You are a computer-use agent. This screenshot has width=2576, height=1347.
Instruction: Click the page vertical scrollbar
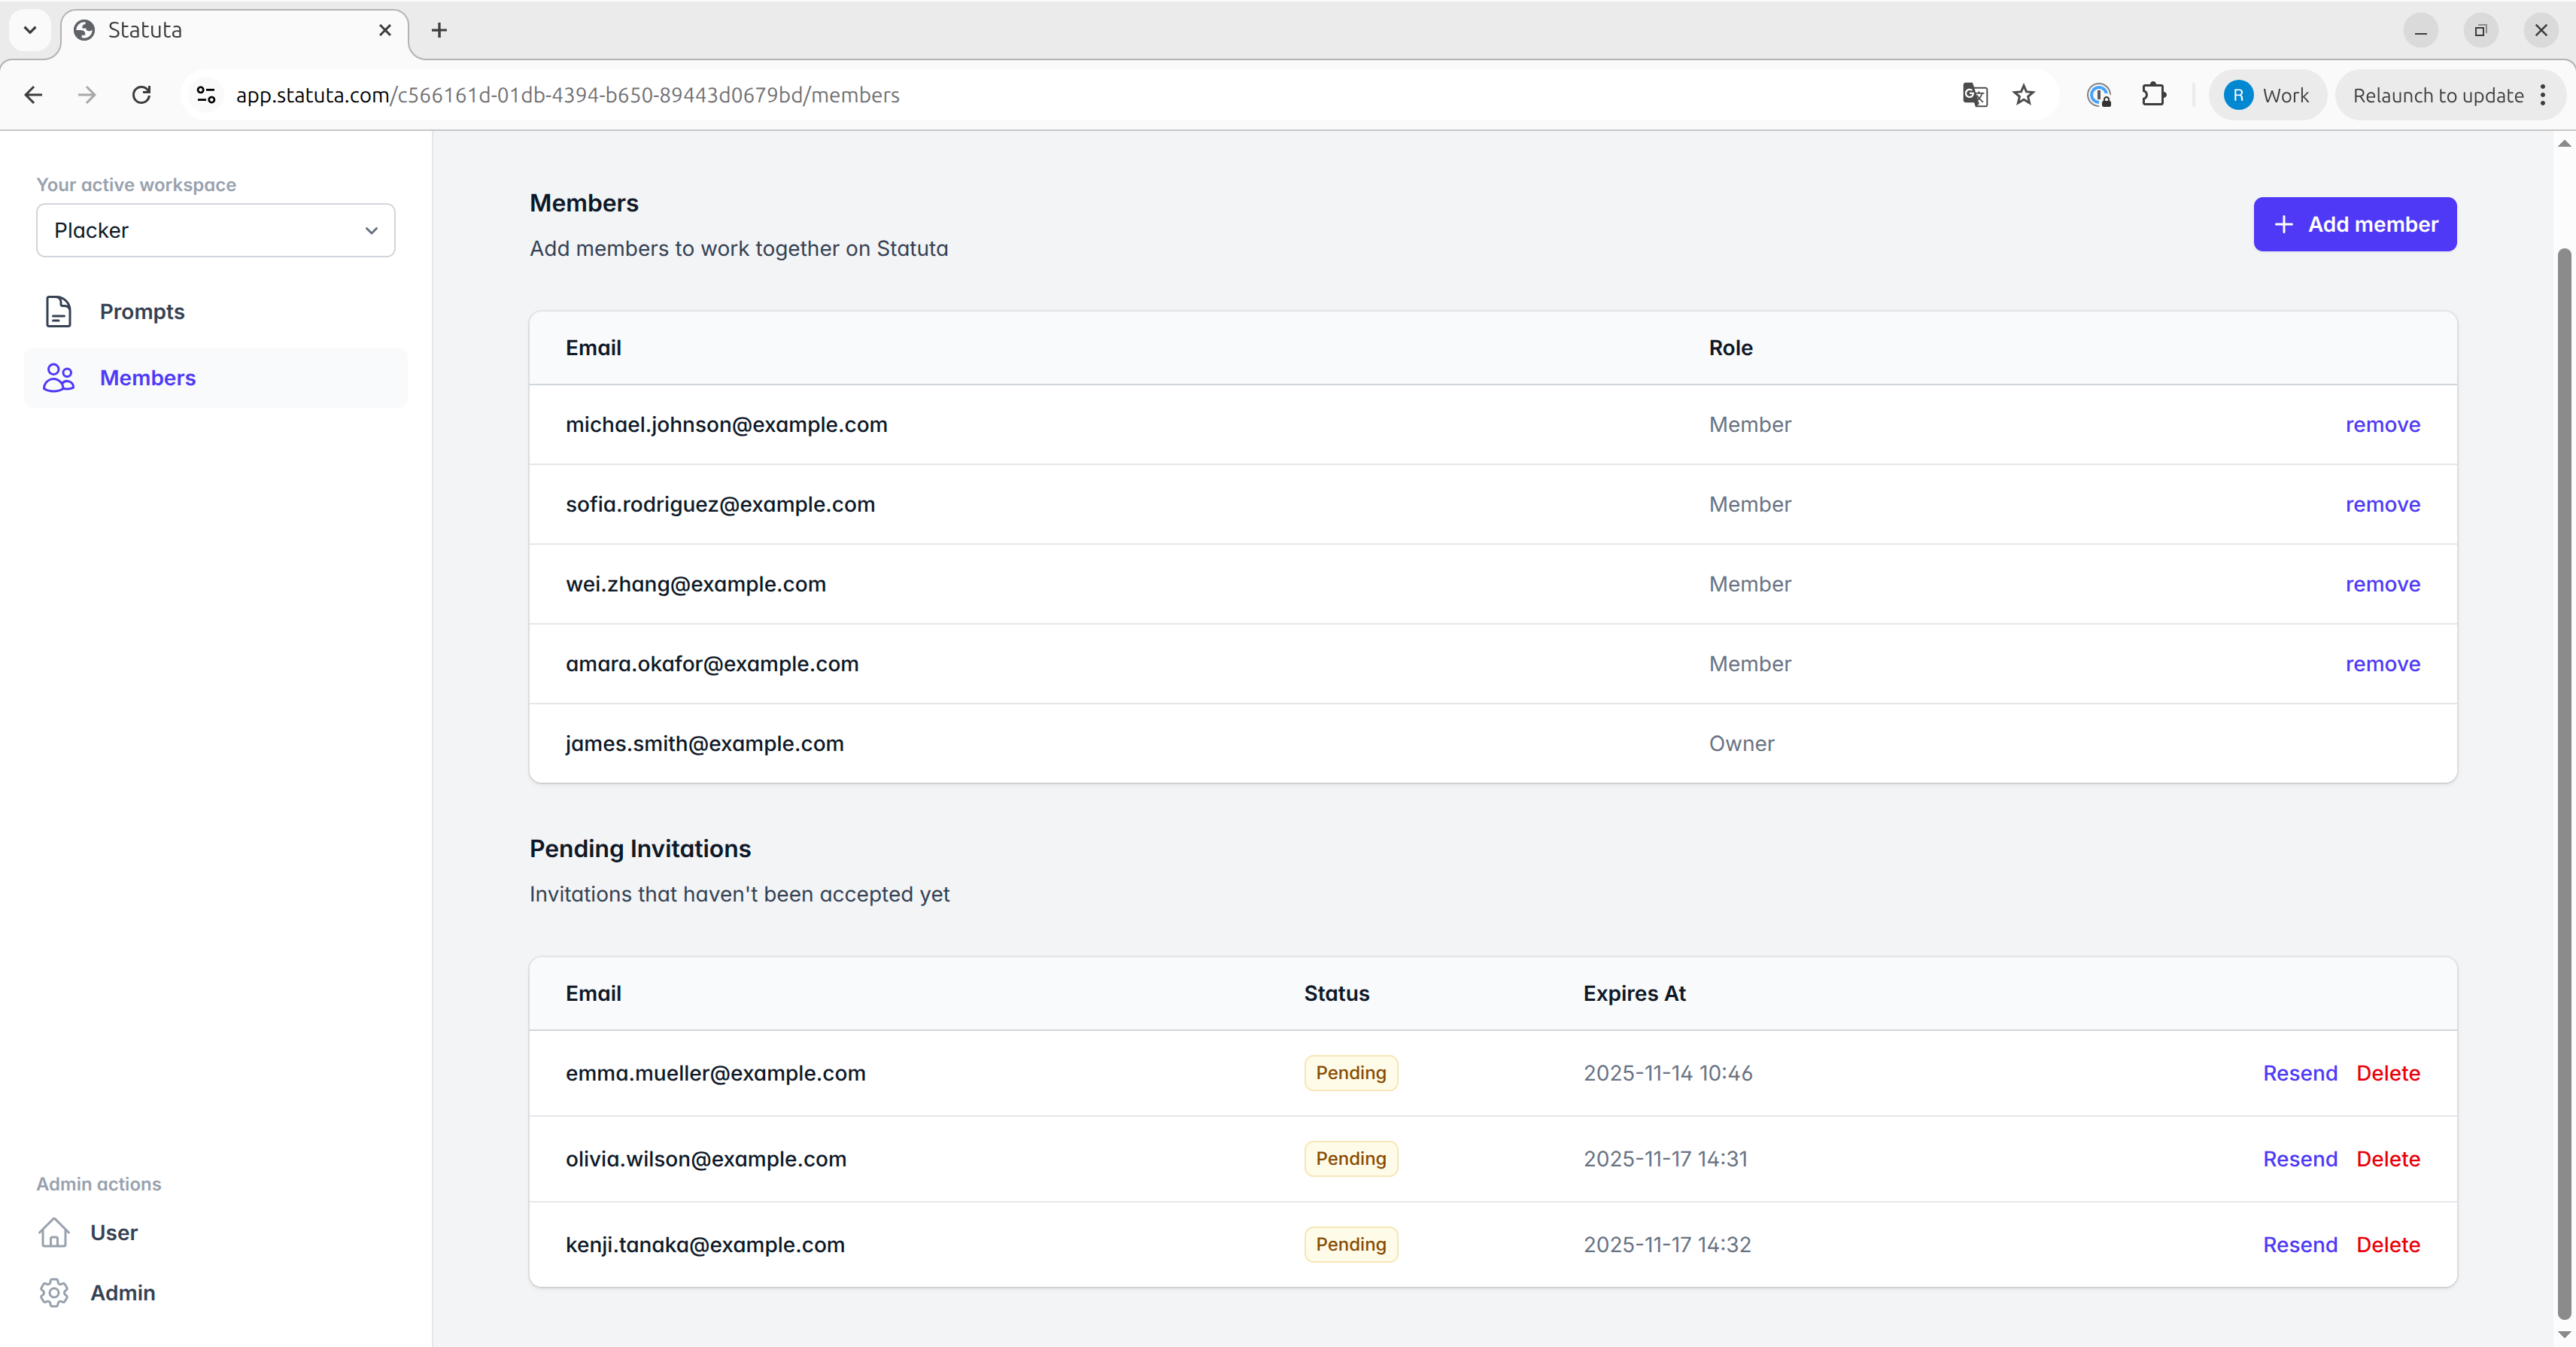coord(2563,780)
